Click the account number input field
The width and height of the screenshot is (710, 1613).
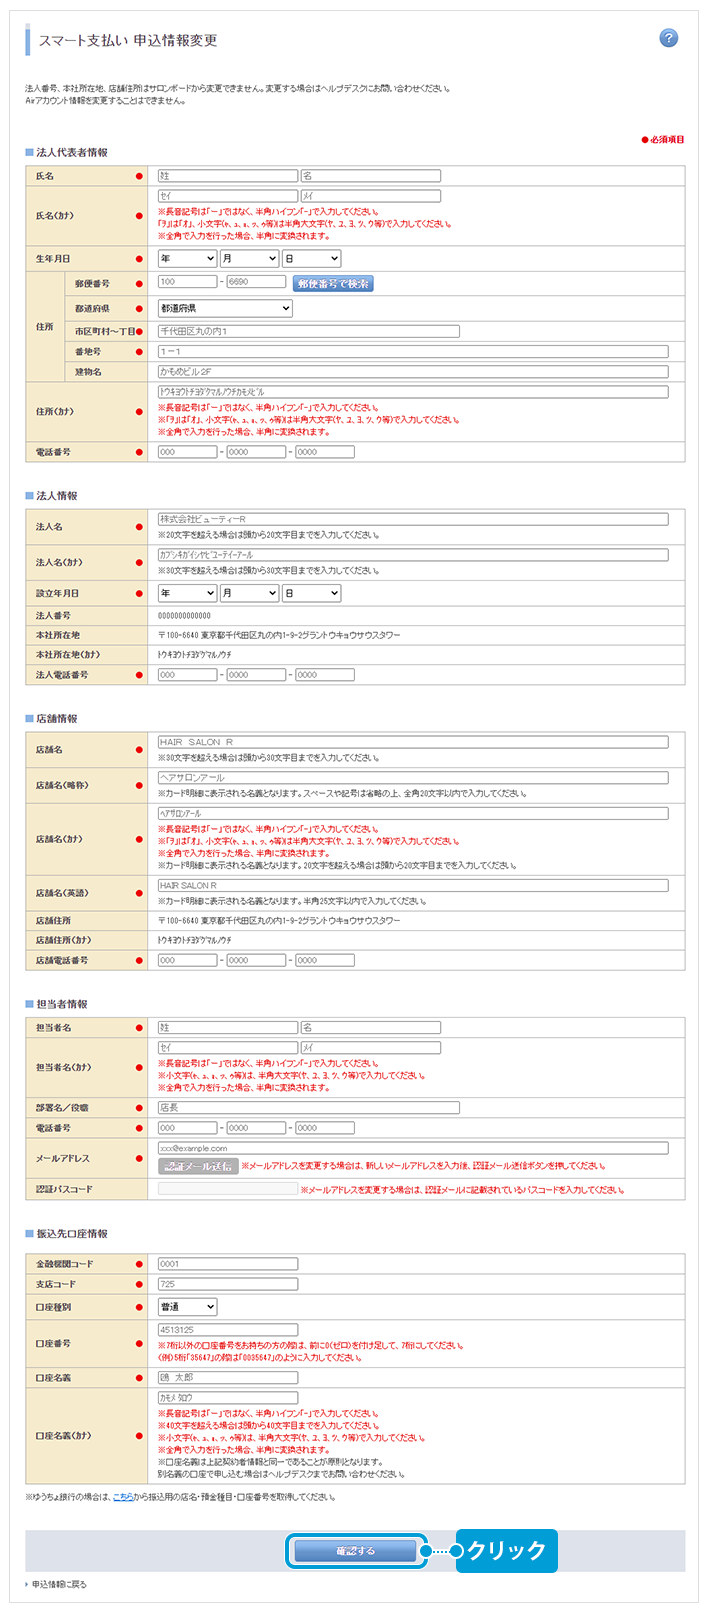coord(227,1330)
